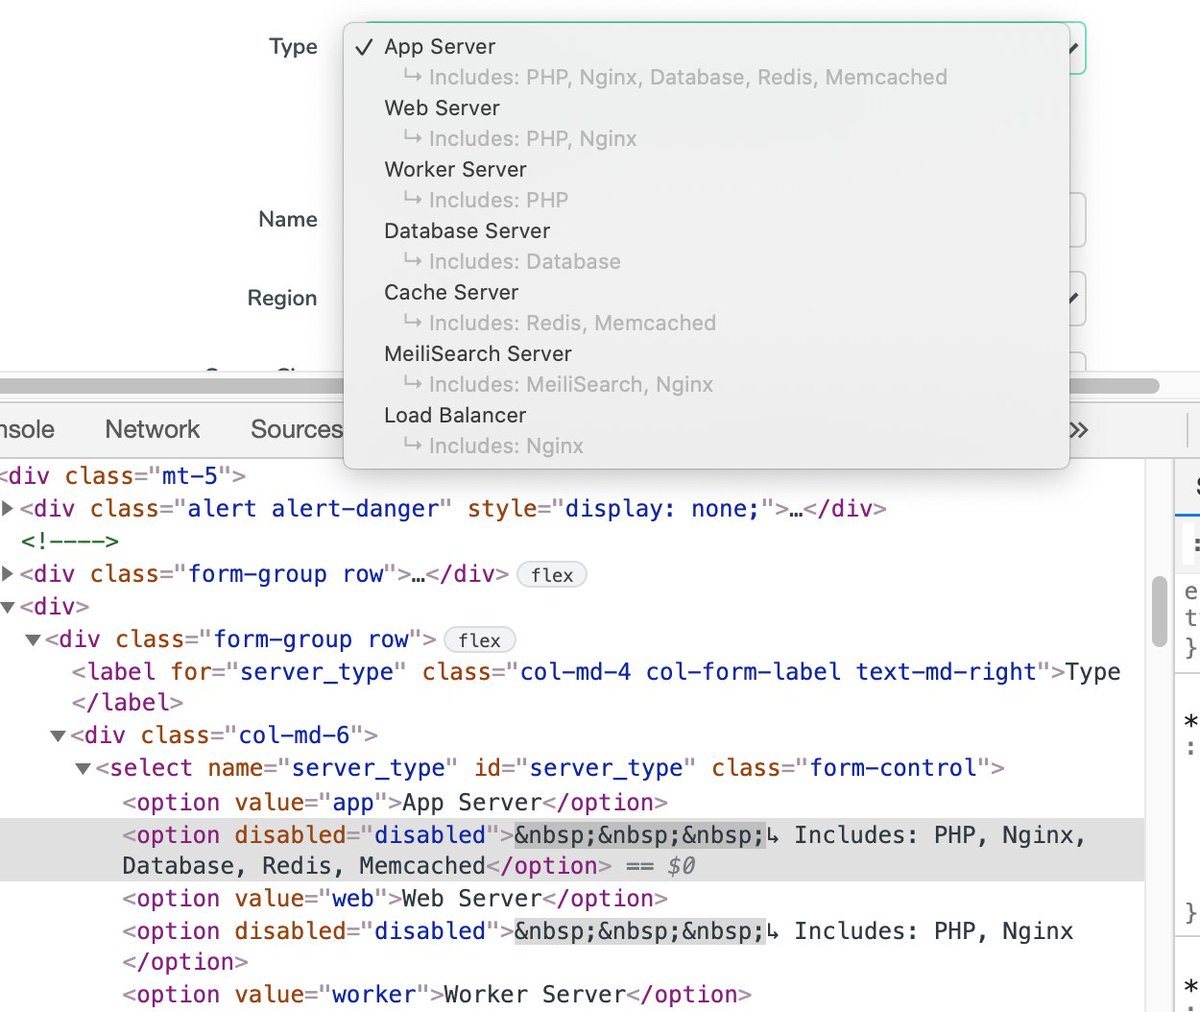Select the option value="web" DOM node
Screen dimensions: 1200x1012
point(394,899)
